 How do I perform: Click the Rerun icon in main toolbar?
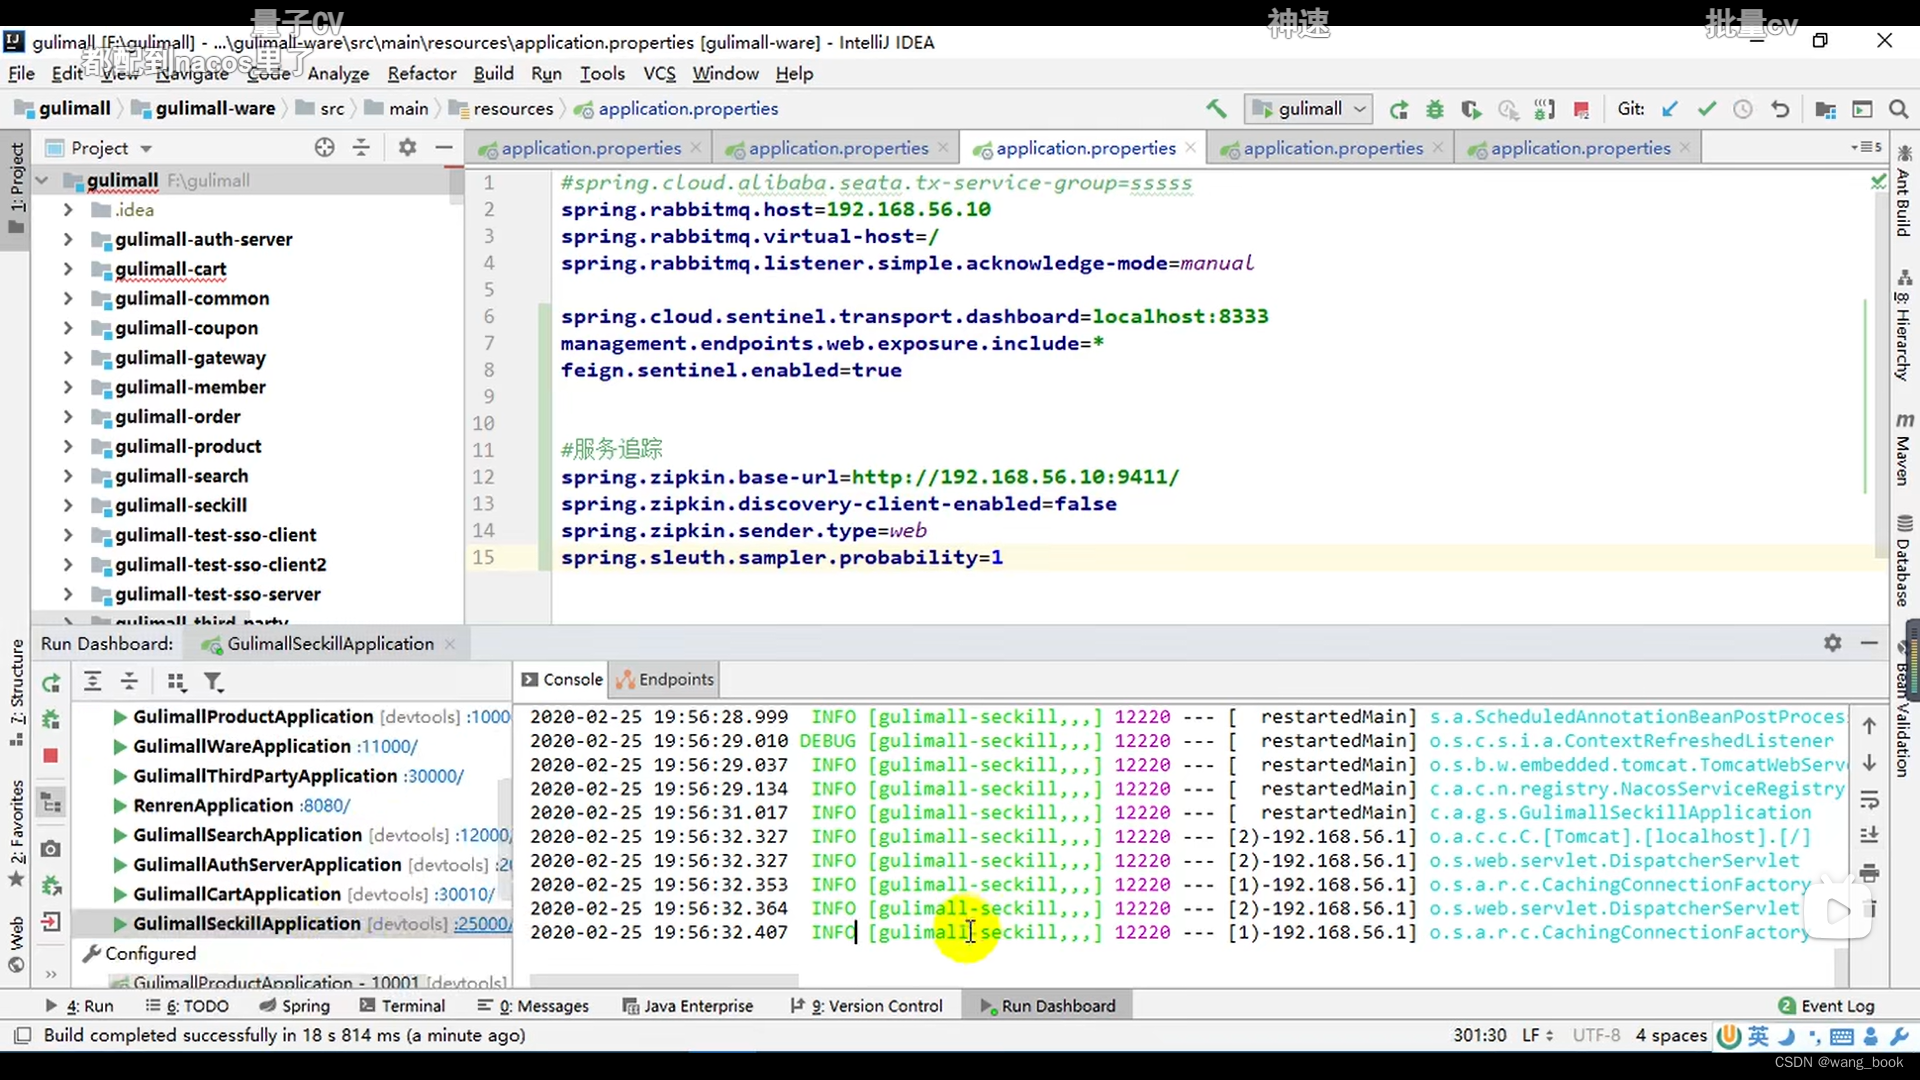point(1399,109)
